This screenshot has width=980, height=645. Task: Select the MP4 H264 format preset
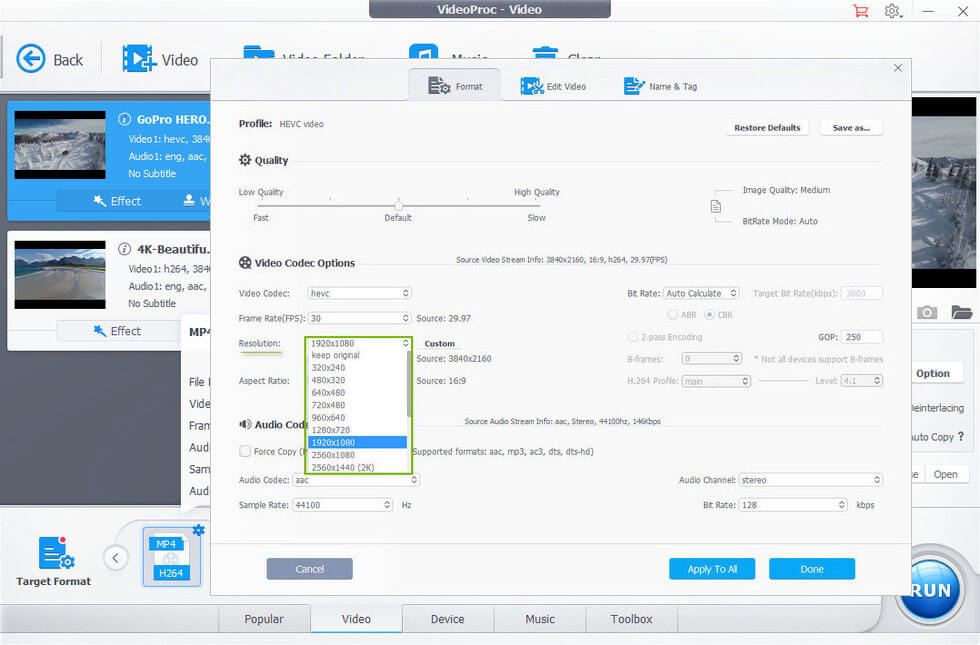pos(171,558)
